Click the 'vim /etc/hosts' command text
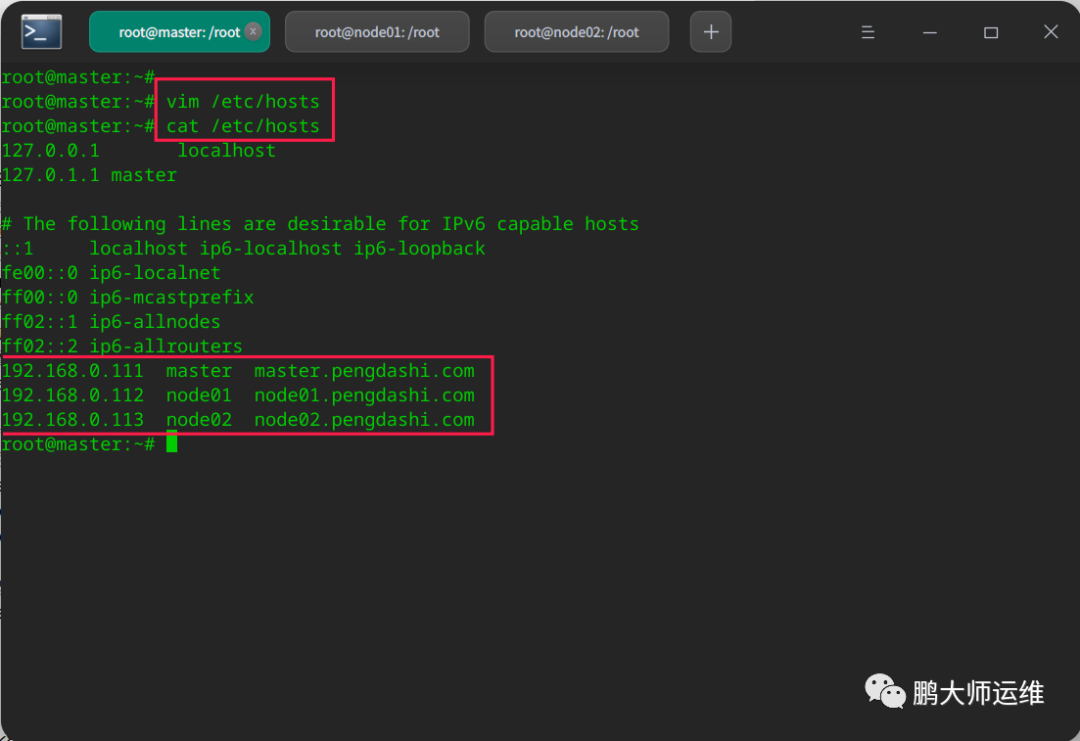The width and height of the screenshot is (1080, 741). (x=243, y=102)
